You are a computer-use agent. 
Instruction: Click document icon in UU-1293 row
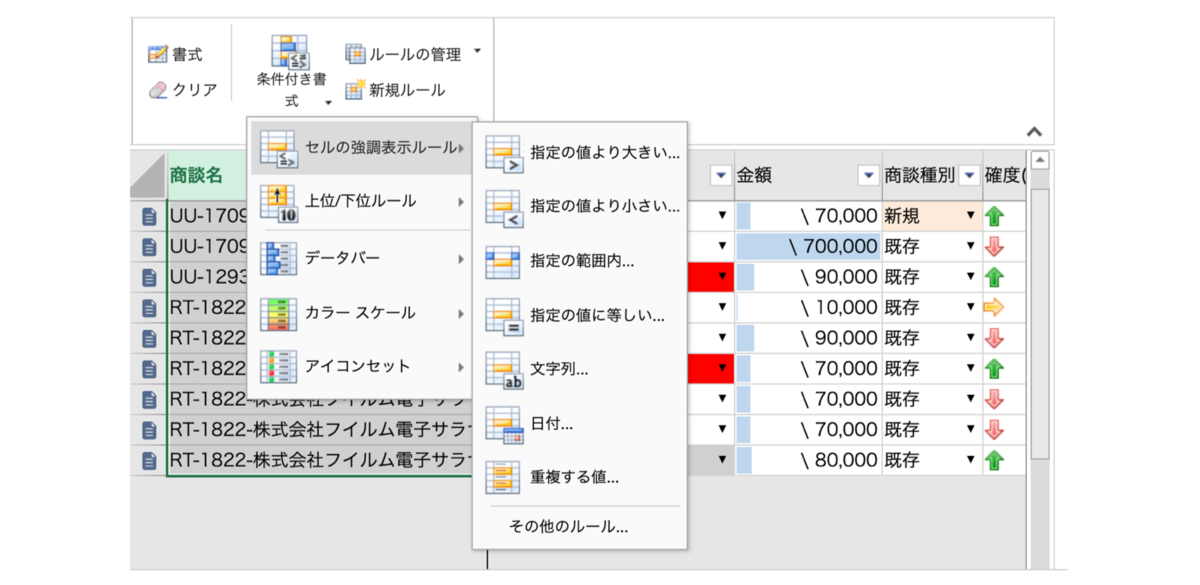(149, 277)
